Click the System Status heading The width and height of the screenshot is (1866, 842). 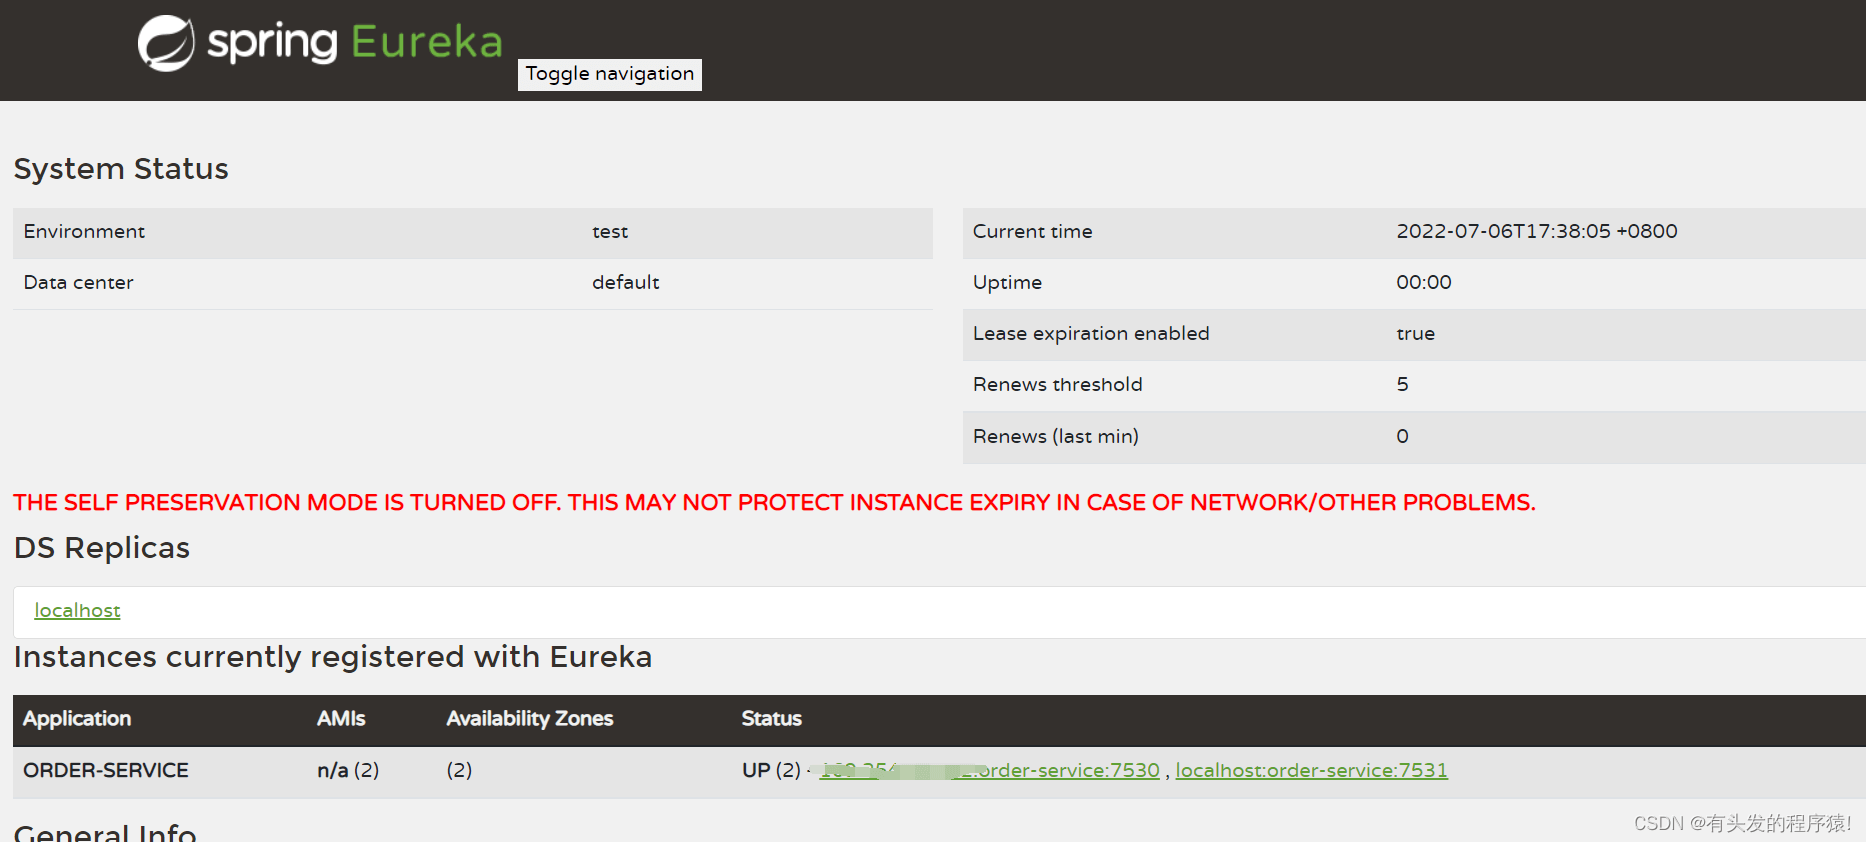121,168
